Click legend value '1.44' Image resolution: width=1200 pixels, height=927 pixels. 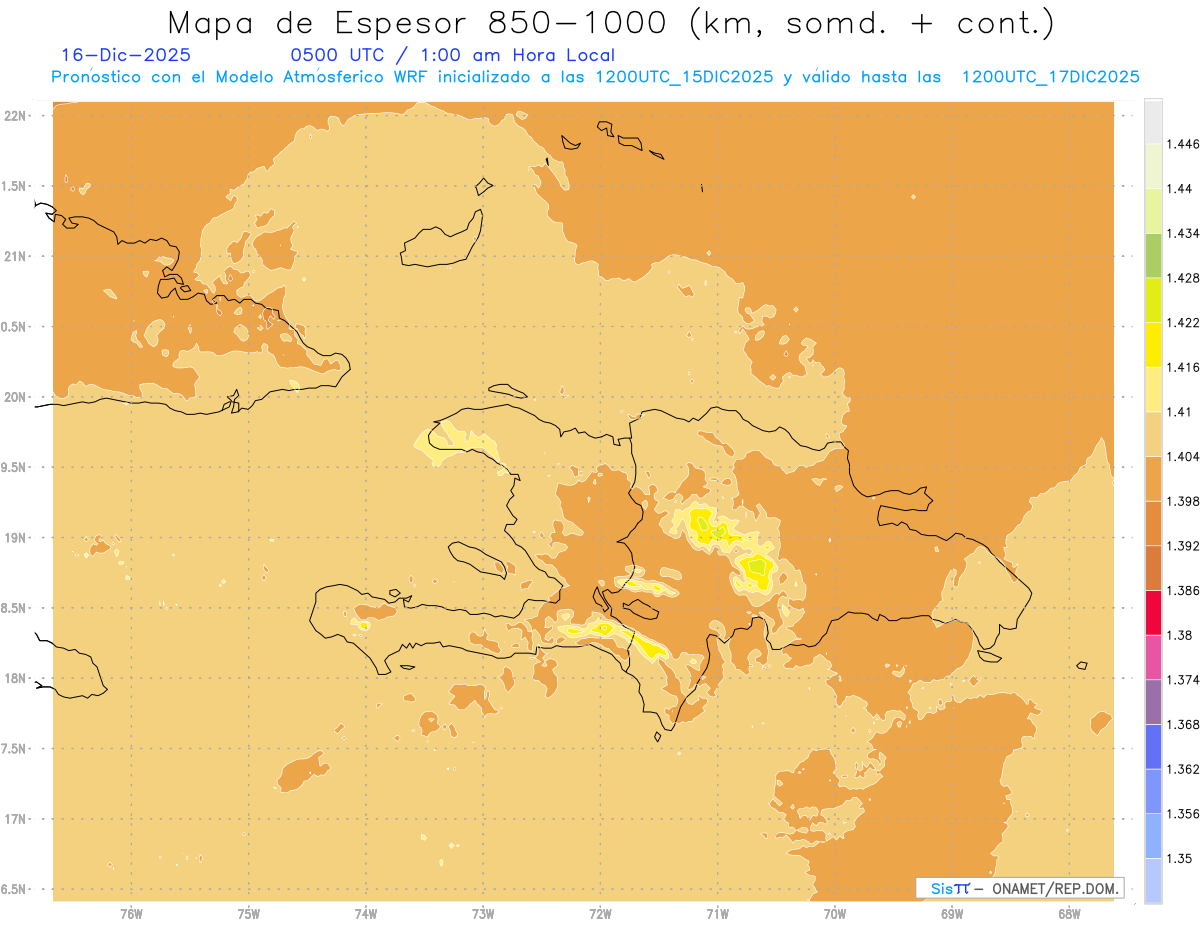pyautogui.click(x=1179, y=189)
